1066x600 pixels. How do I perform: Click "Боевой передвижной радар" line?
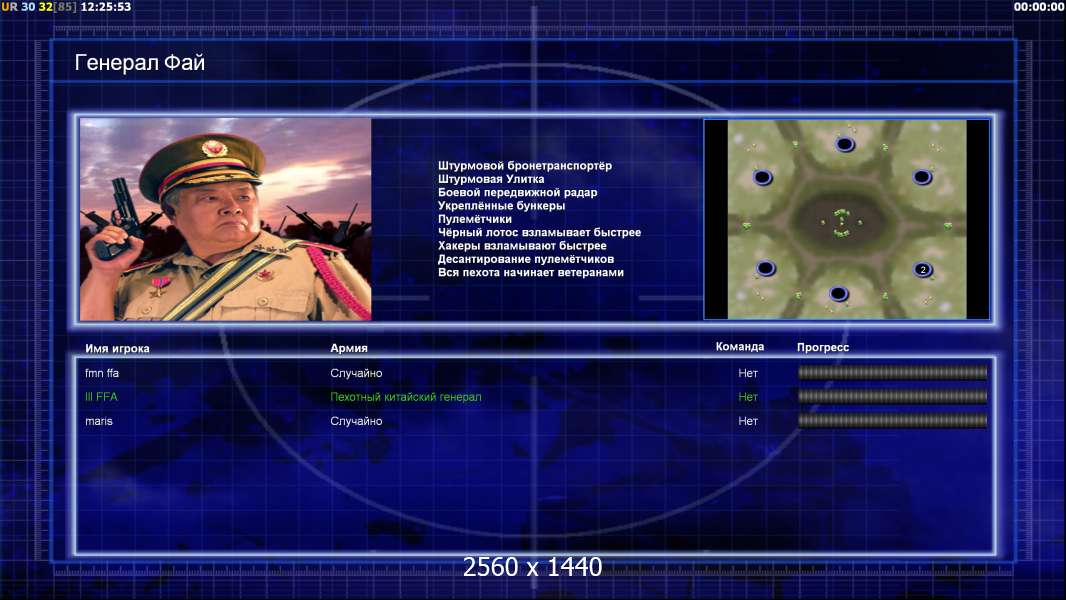(x=517, y=192)
